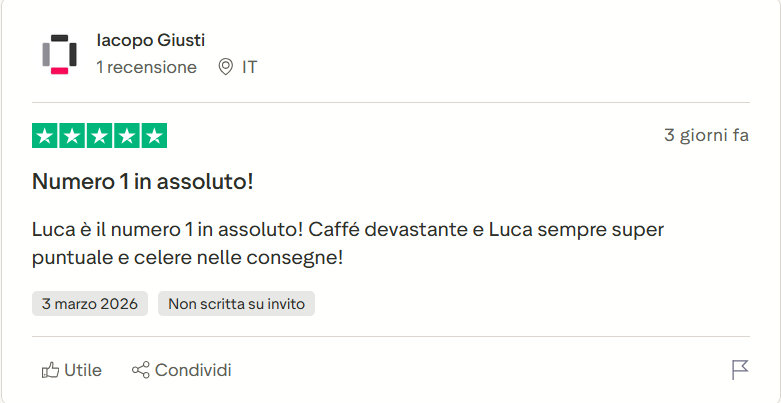Click the second green rating star

click(73, 136)
